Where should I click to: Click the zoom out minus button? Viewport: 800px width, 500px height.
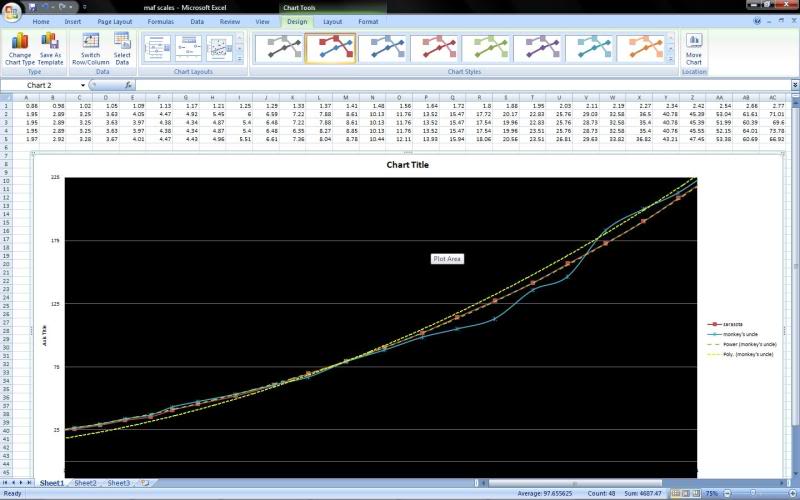728,493
